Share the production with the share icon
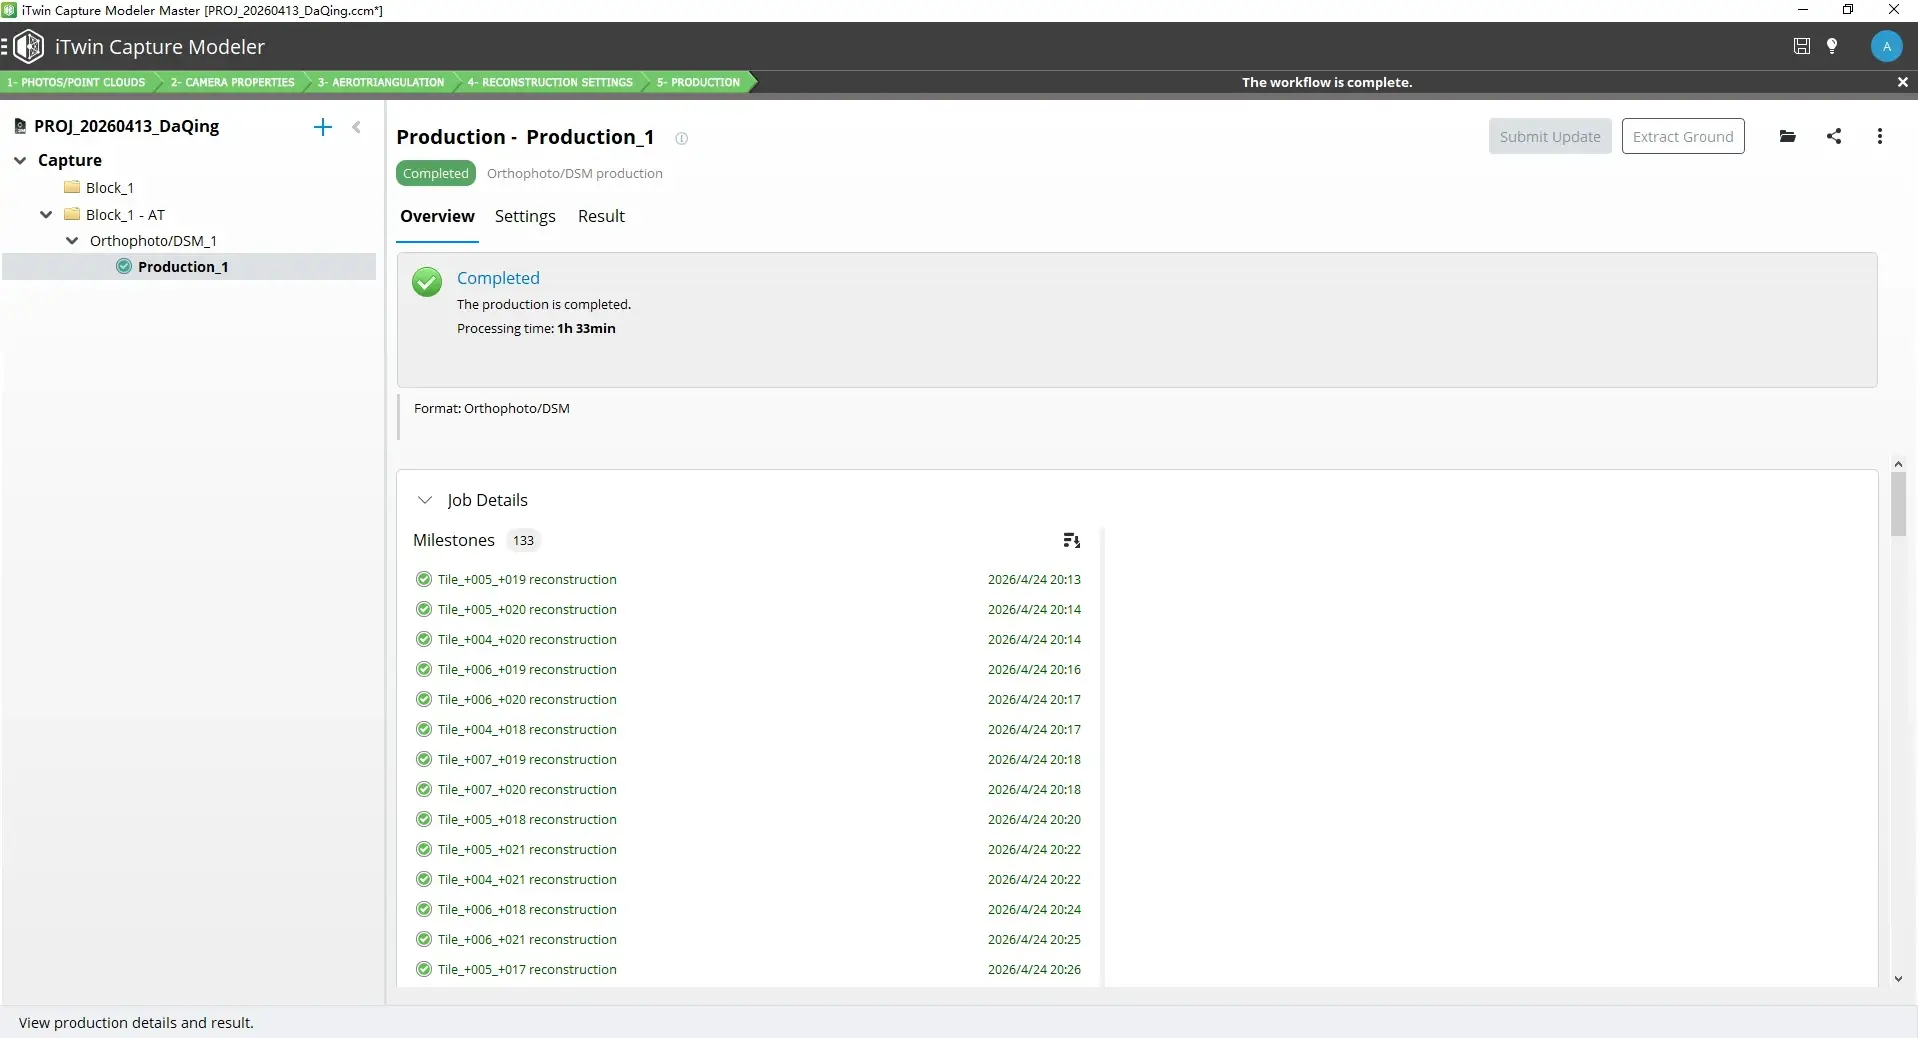This screenshot has width=1918, height=1038. [1834, 136]
